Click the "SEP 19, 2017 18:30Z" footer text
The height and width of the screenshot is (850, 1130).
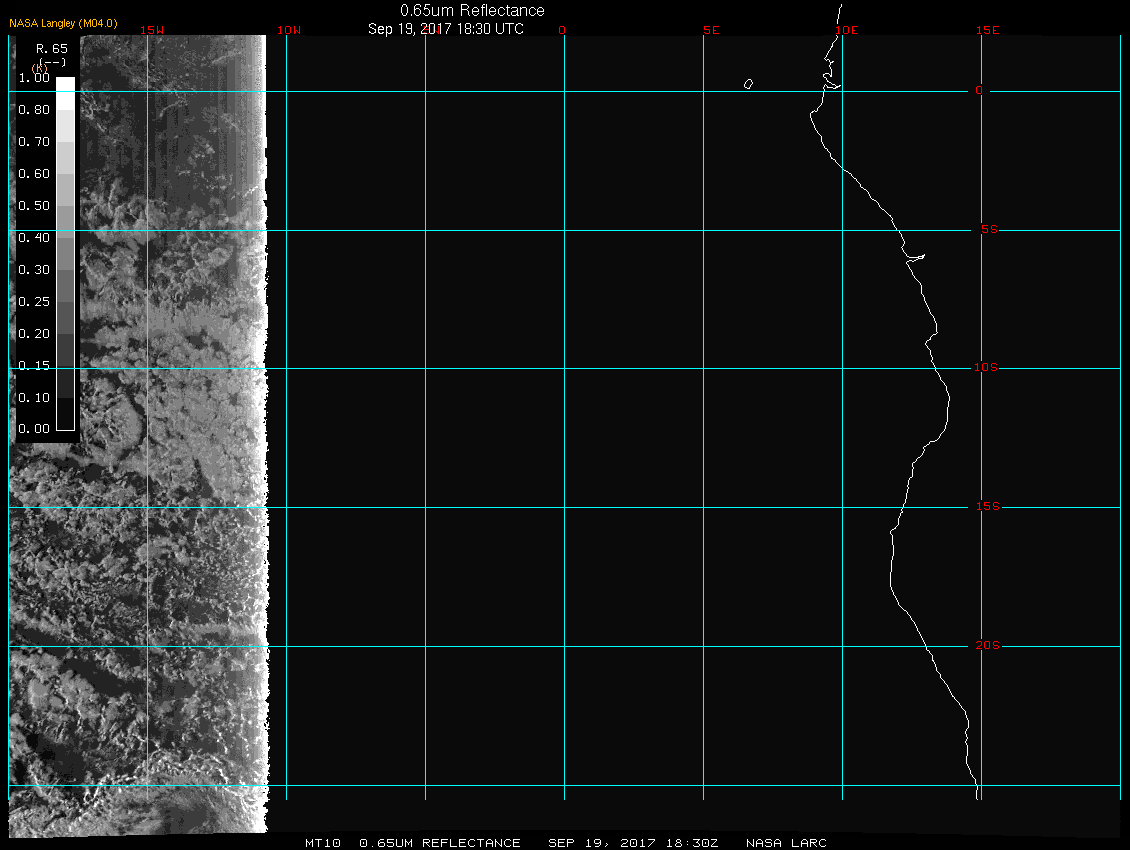tap(633, 843)
